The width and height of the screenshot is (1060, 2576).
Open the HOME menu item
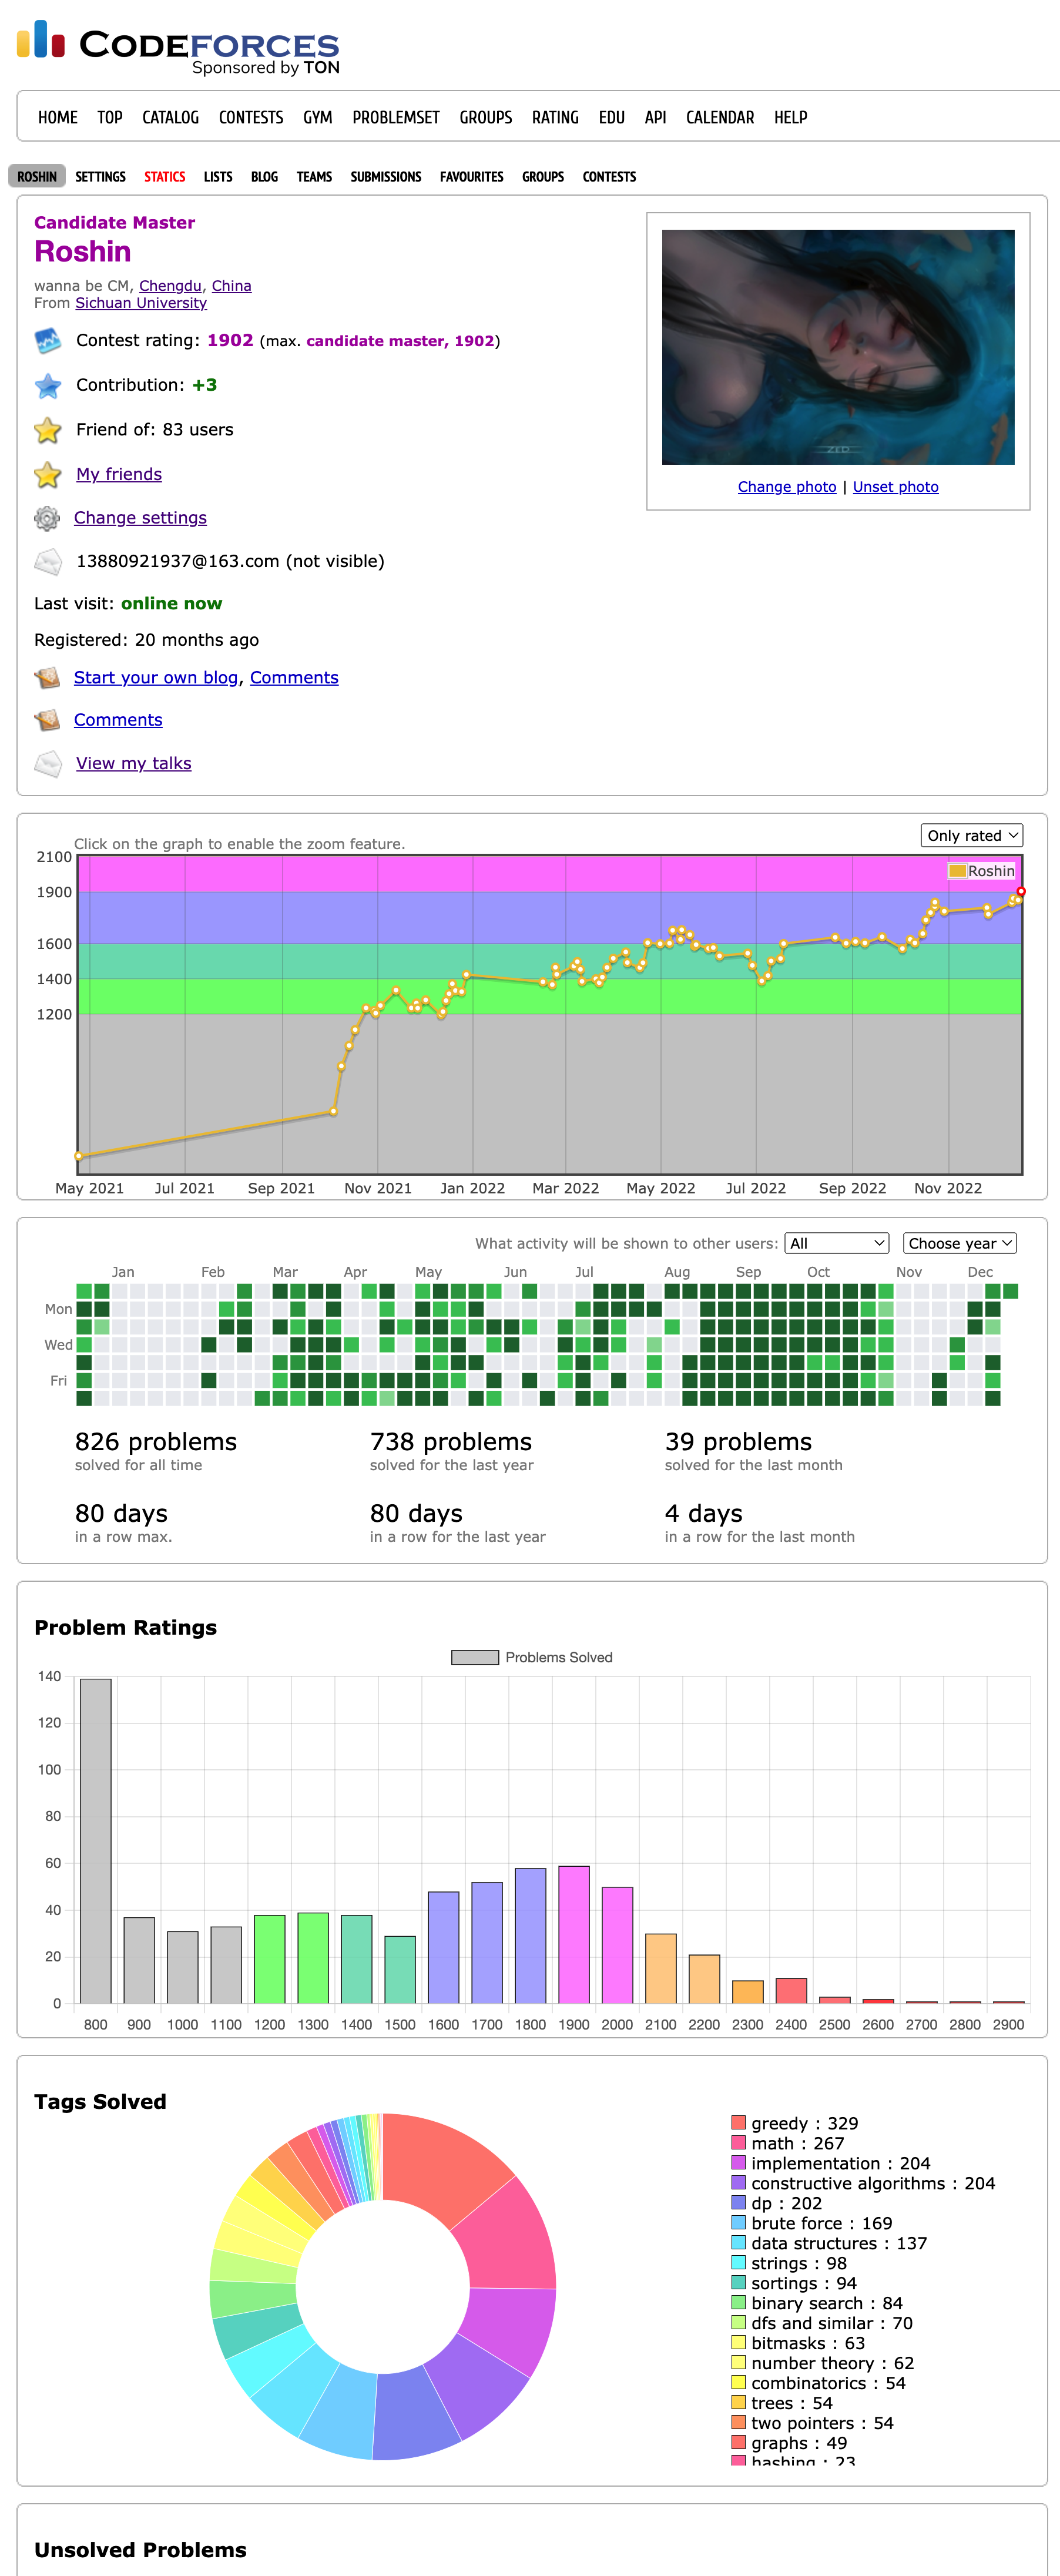point(58,117)
